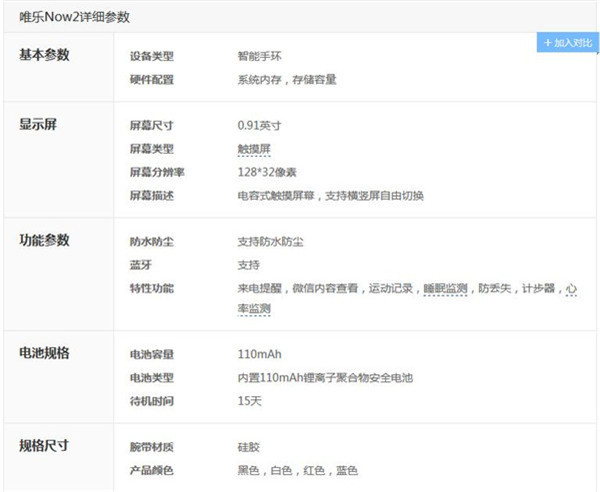Click the 屏幕尺寸 label
Viewport: 600px width, 492px height.
click(x=152, y=125)
